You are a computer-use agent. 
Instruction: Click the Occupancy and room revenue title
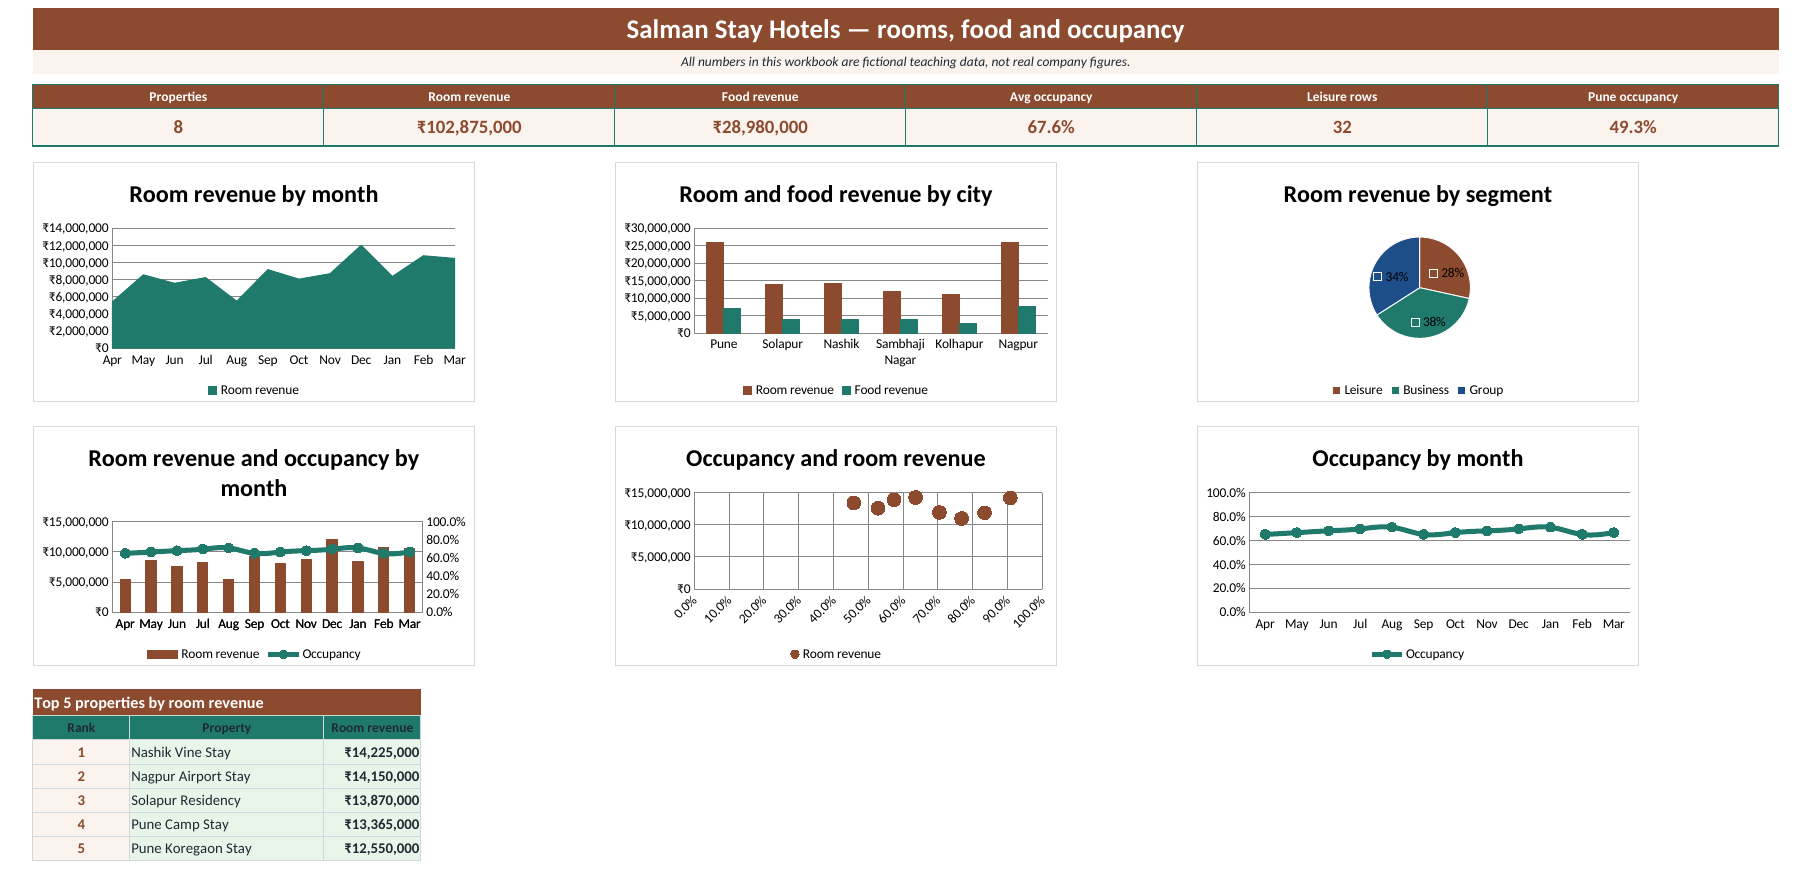point(836,458)
